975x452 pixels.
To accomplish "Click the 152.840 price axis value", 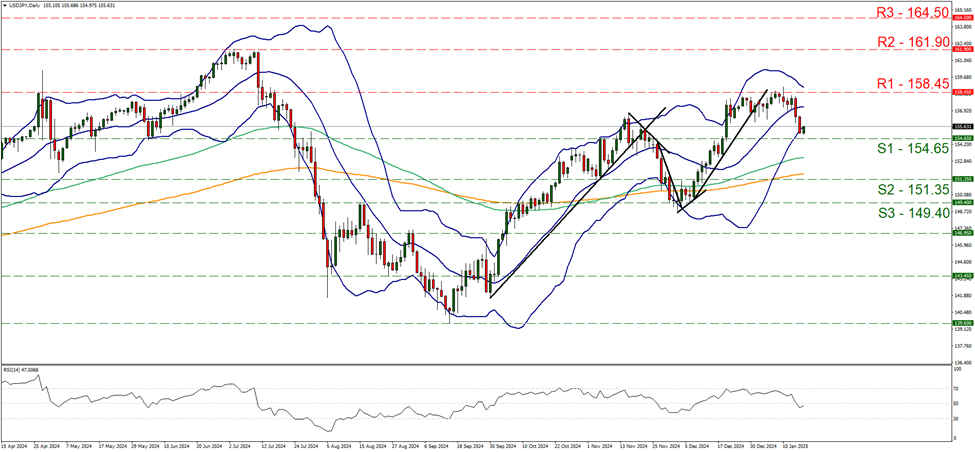I will pos(962,160).
